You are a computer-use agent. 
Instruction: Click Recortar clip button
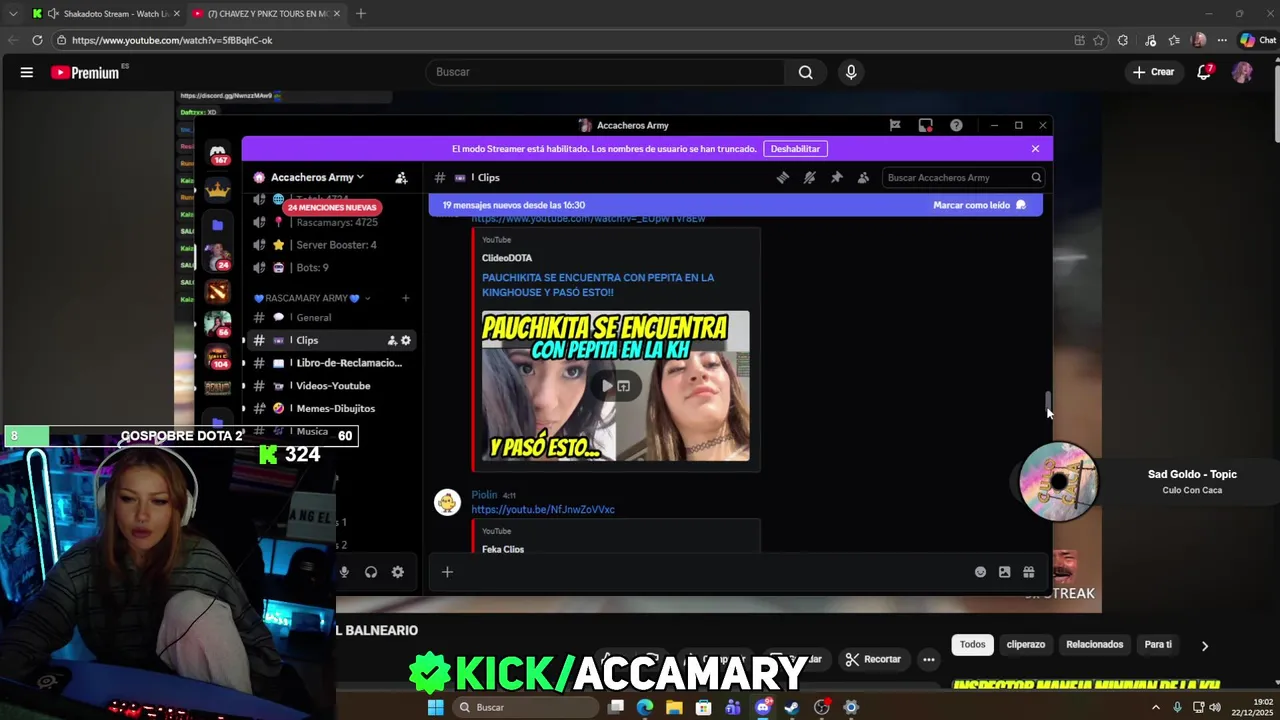pyautogui.click(x=873, y=659)
